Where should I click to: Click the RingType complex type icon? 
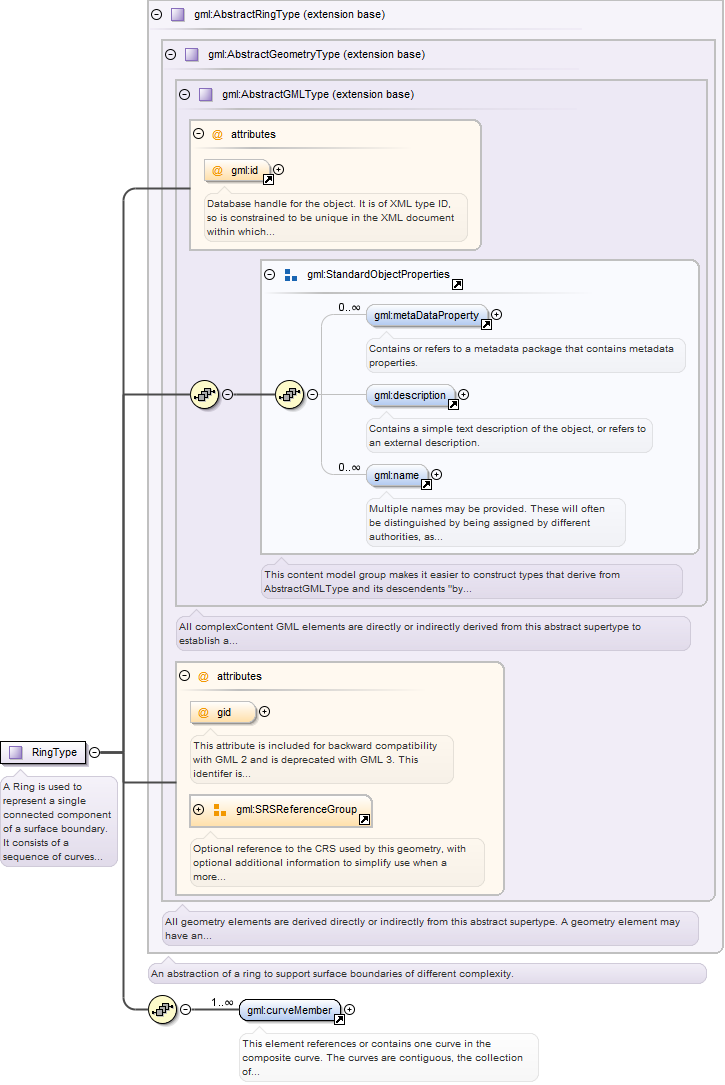click(x=16, y=752)
